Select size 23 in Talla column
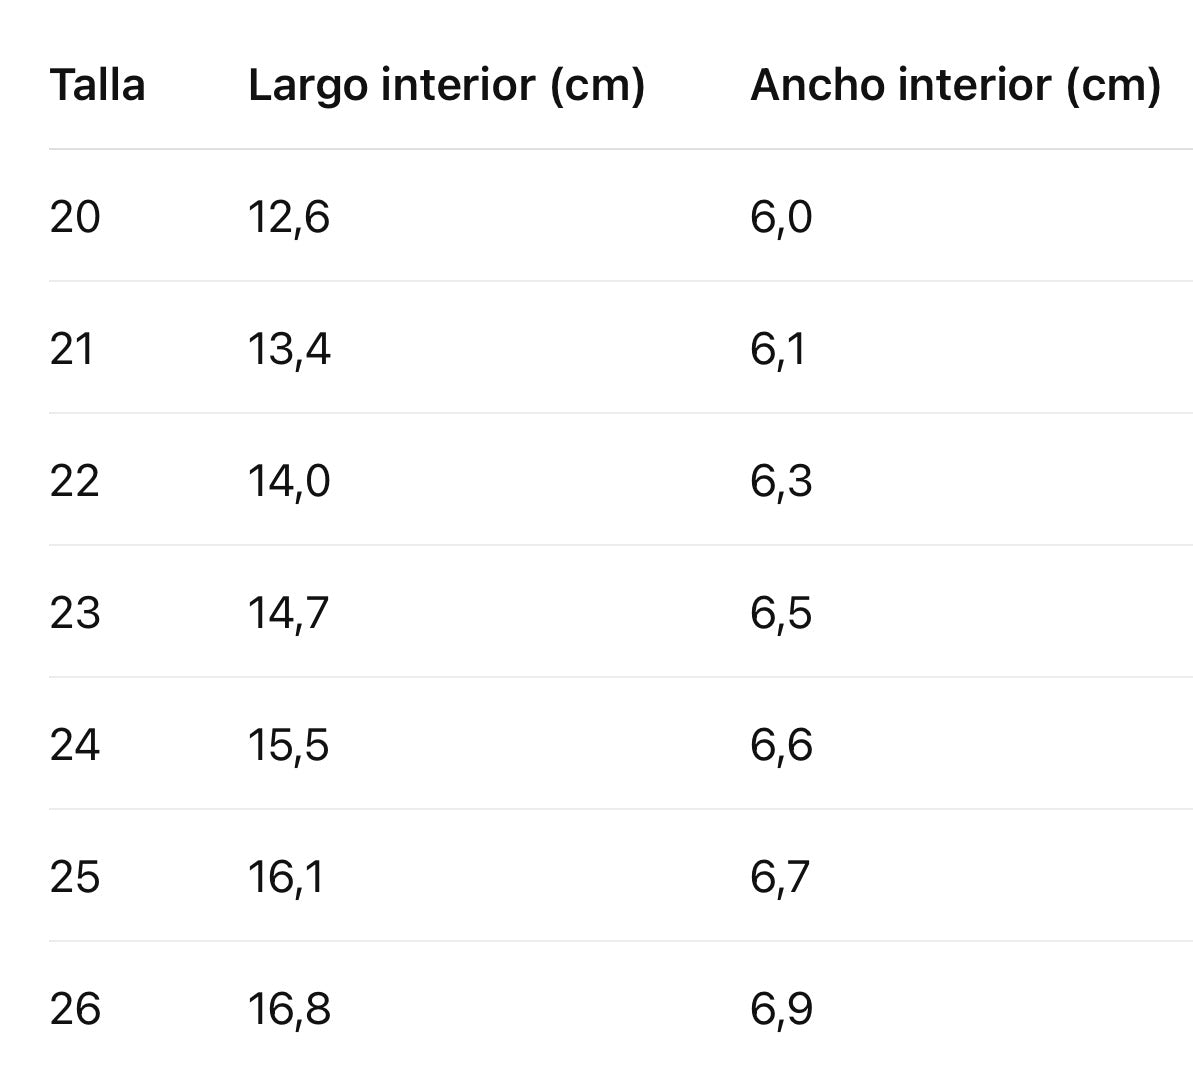This screenshot has width=1193, height=1083. 75,613
